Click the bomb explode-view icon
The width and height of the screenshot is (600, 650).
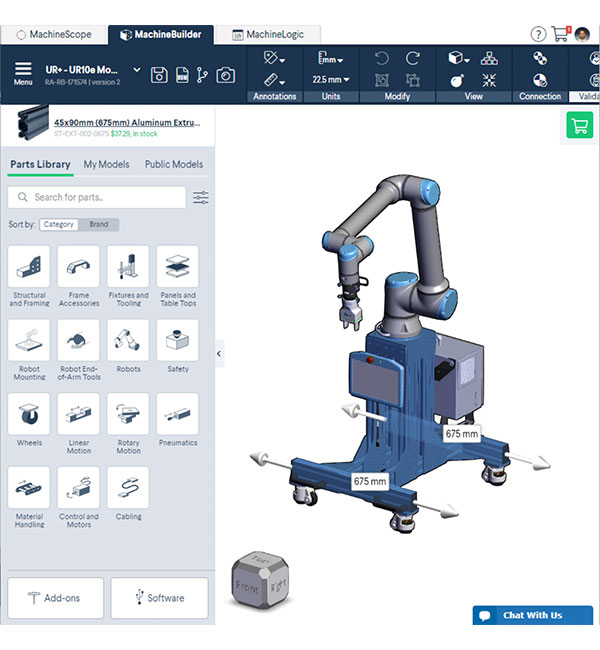tap(457, 80)
